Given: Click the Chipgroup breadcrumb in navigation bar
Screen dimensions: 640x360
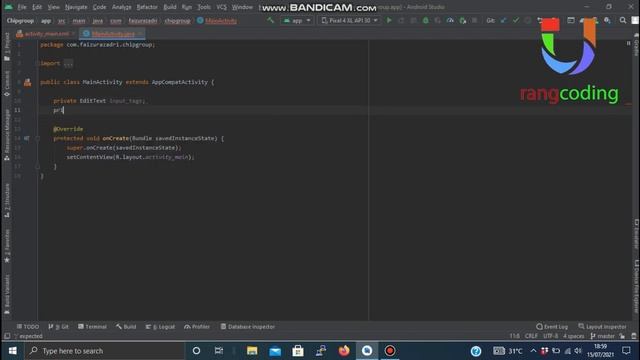Looking at the screenshot, I should pos(20,20).
